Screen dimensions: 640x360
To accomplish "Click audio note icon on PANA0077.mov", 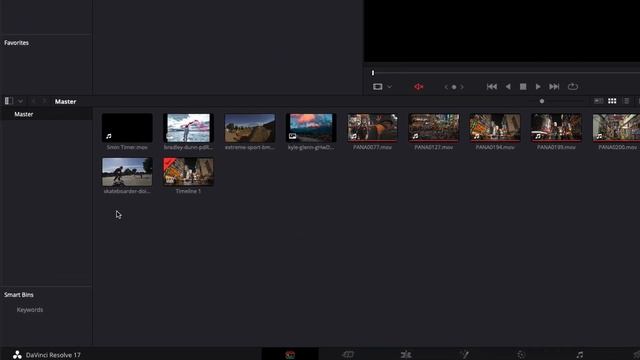I will (354, 136).
